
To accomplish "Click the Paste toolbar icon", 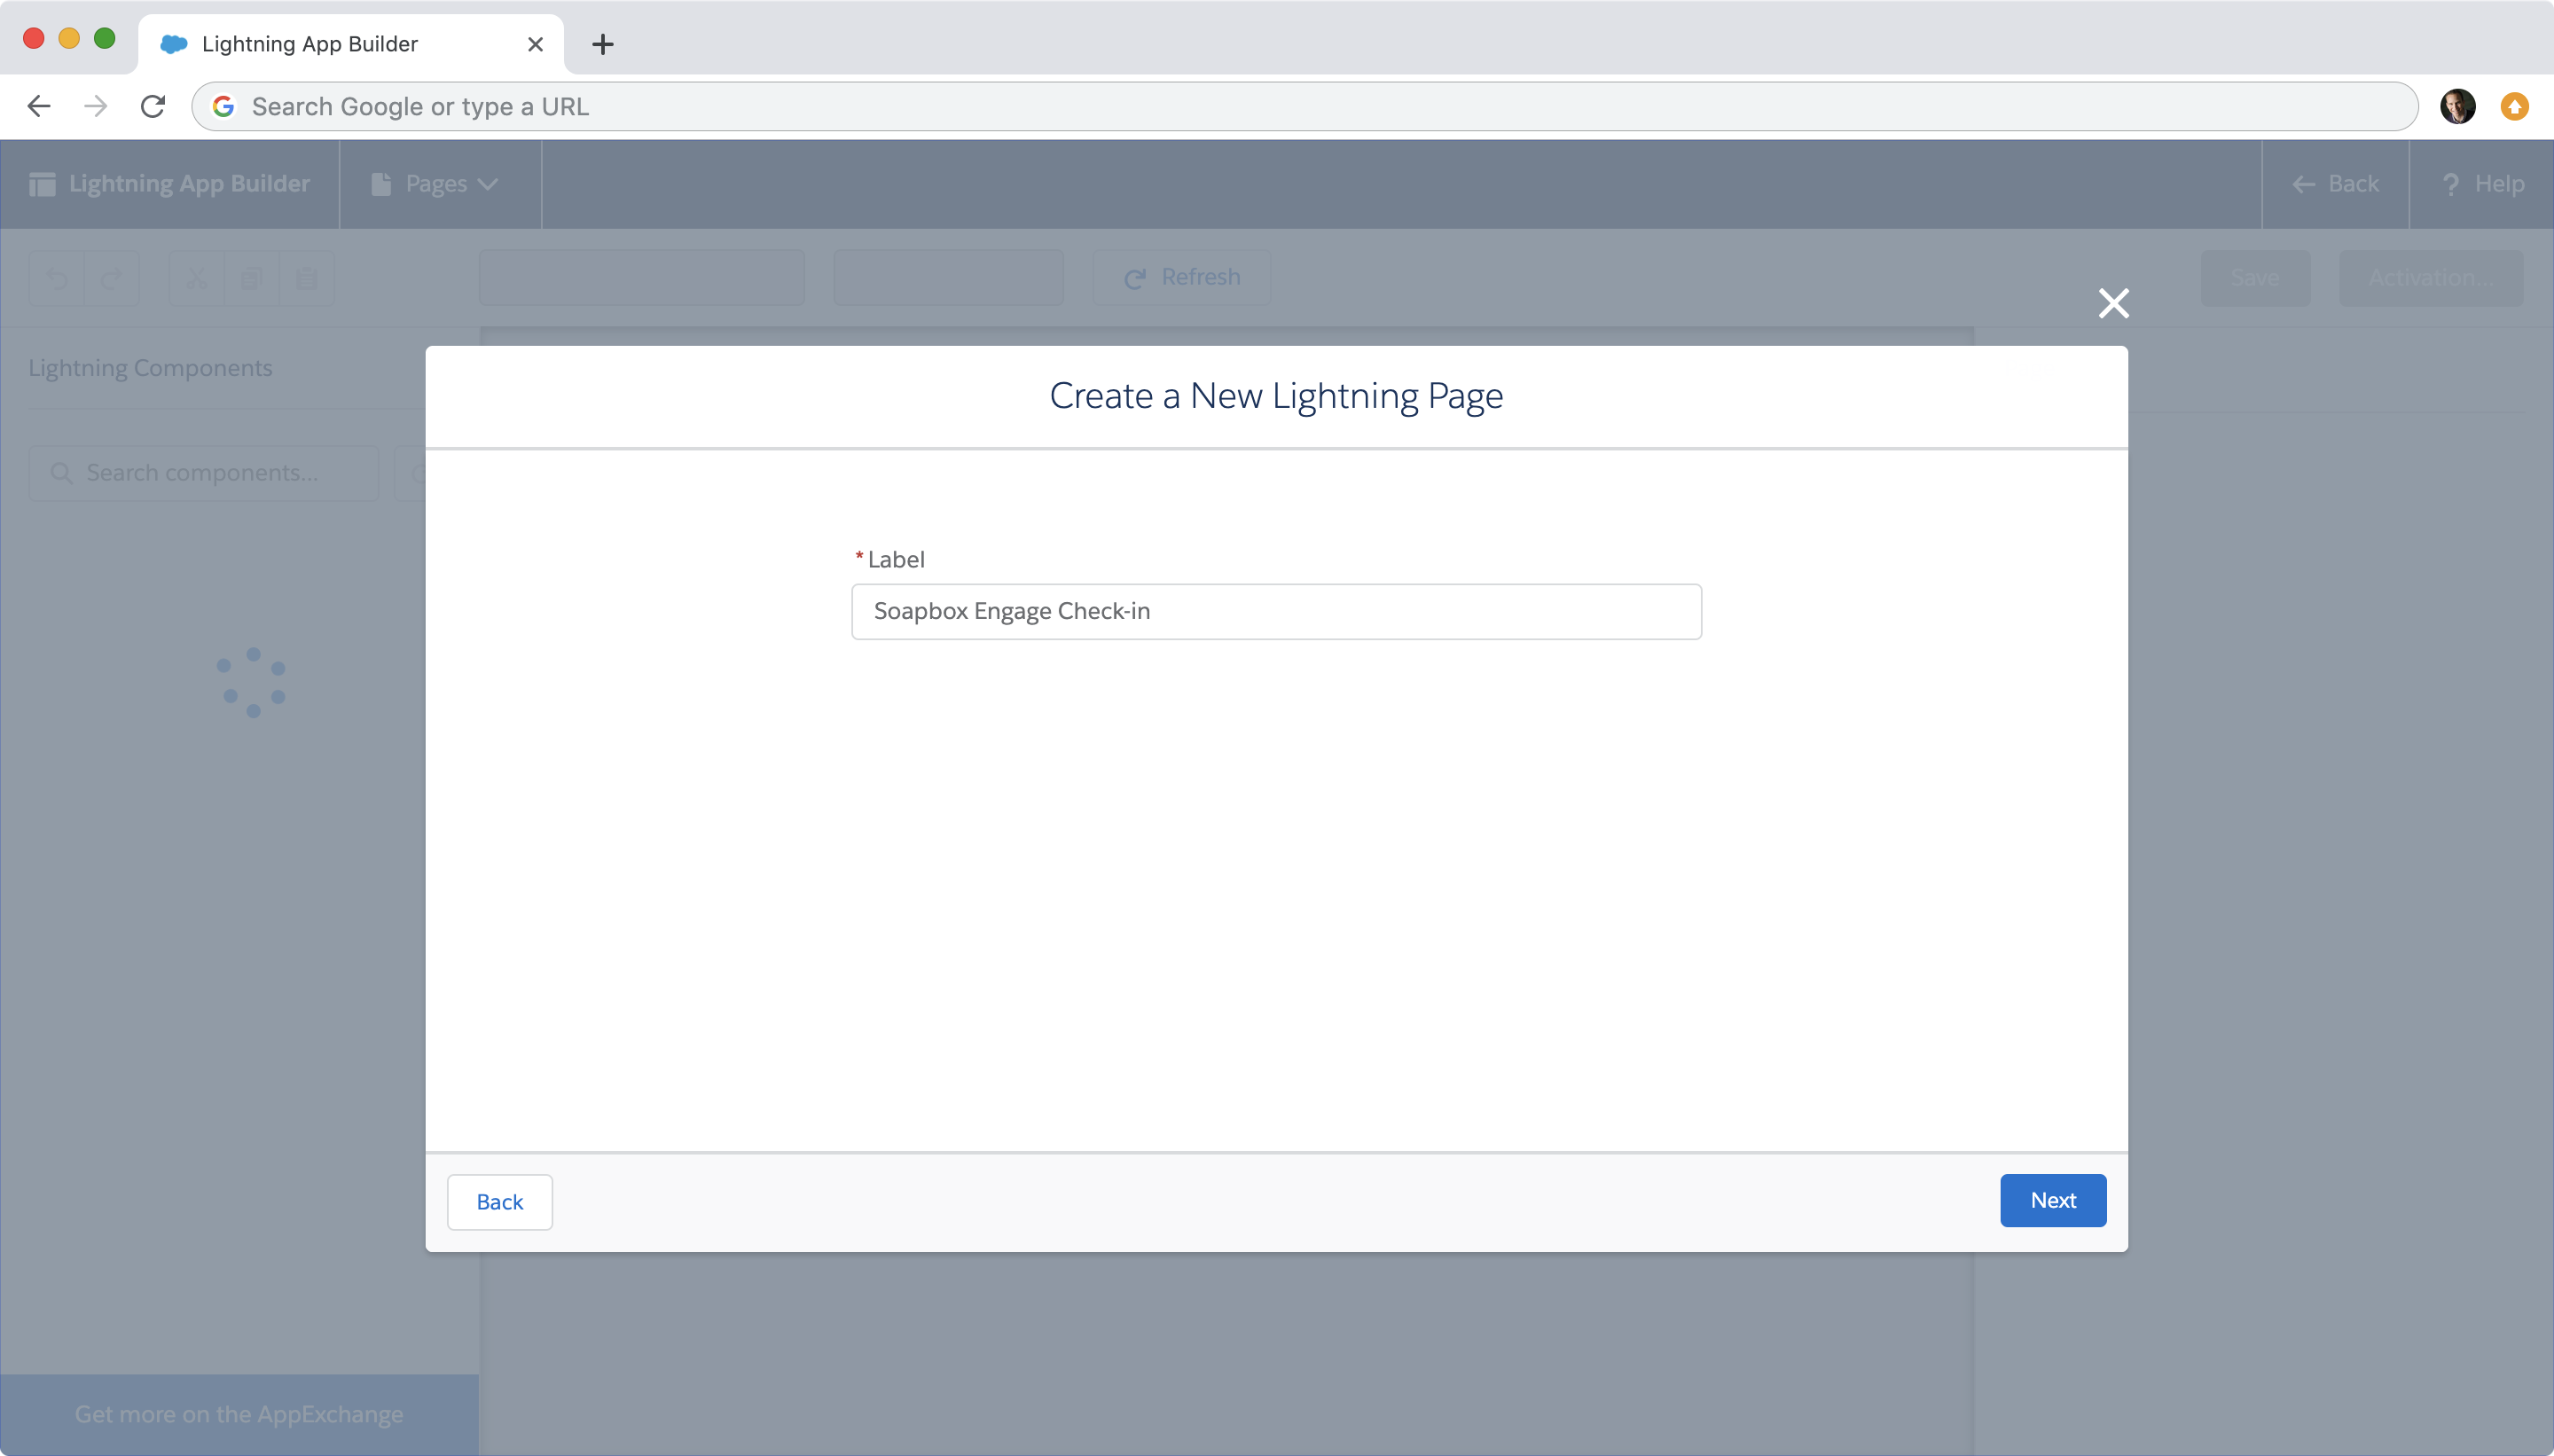I will (x=306, y=278).
